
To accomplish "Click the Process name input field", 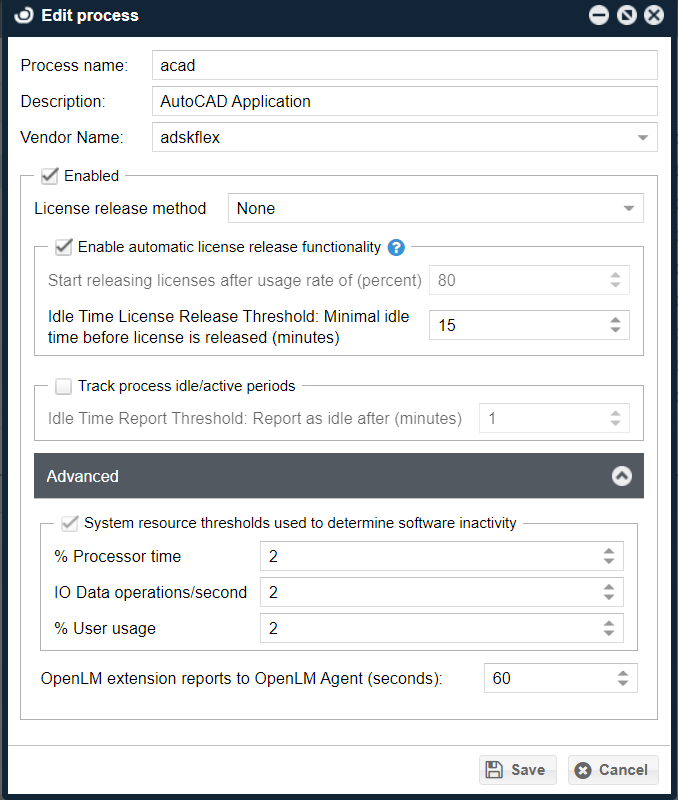I will click(x=404, y=66).
